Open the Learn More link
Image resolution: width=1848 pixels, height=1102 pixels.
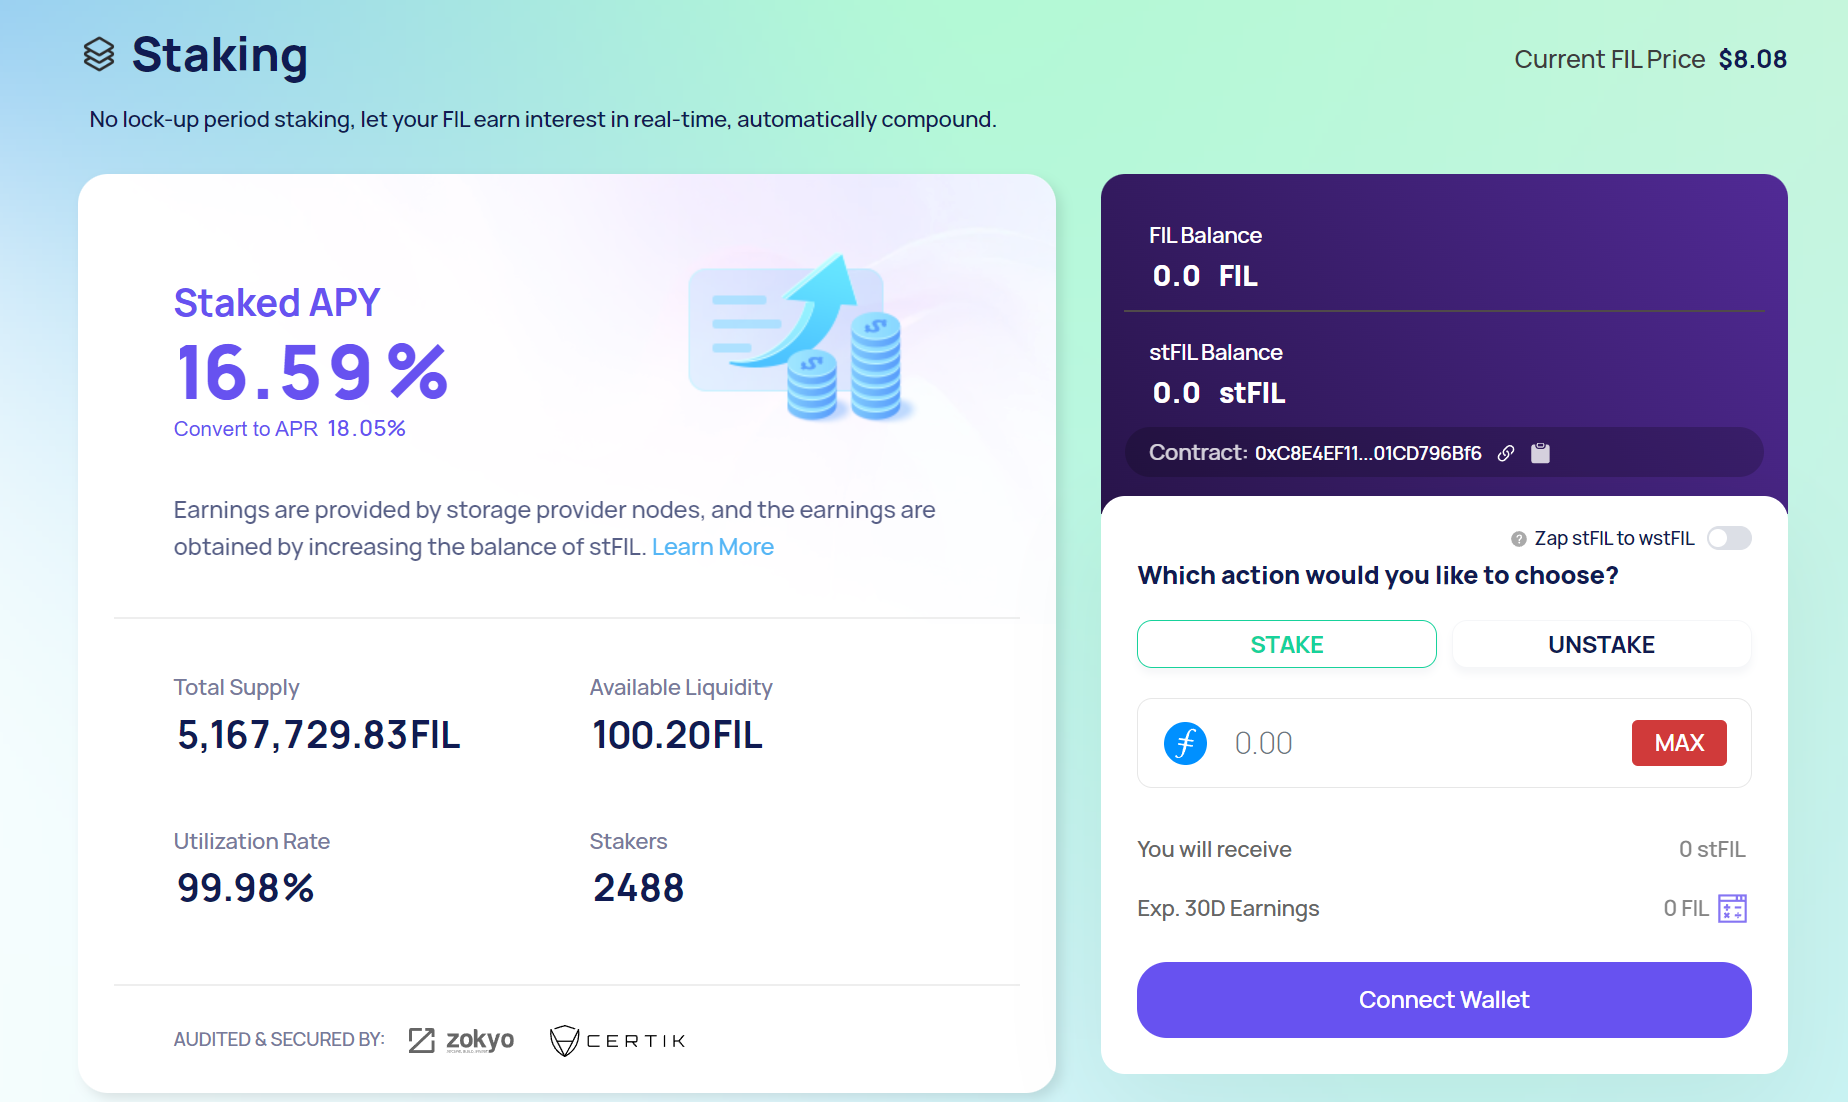coord(712,547)
